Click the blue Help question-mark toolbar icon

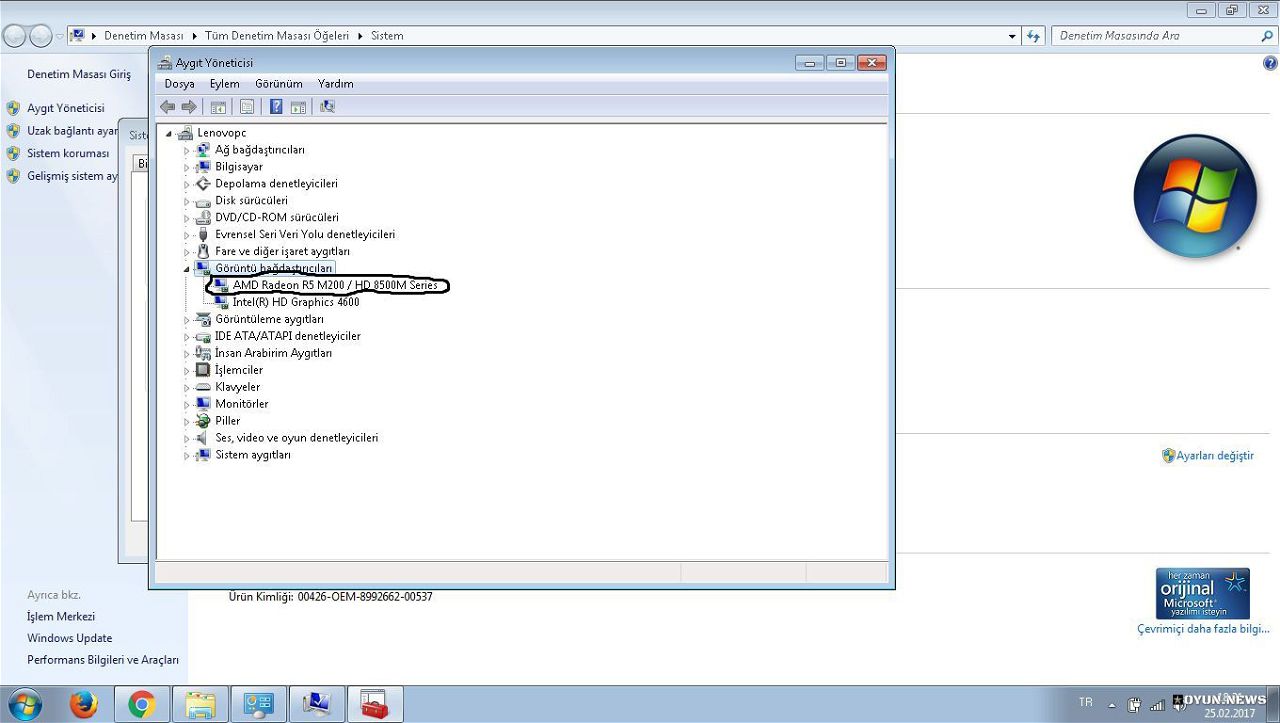[x=276, y=107]
